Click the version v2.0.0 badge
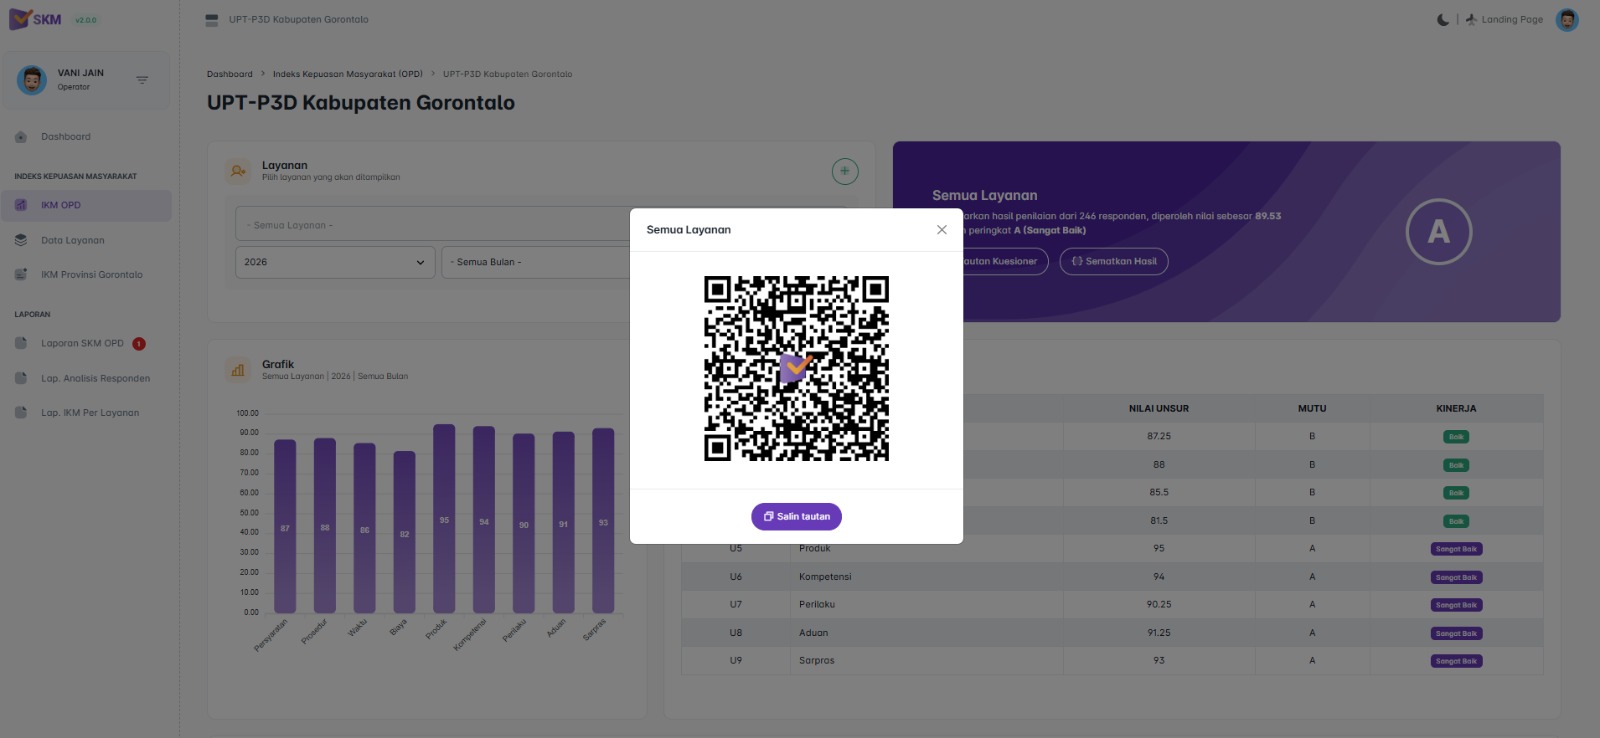This screenshot has width=1600, height=738. [86, 20]
